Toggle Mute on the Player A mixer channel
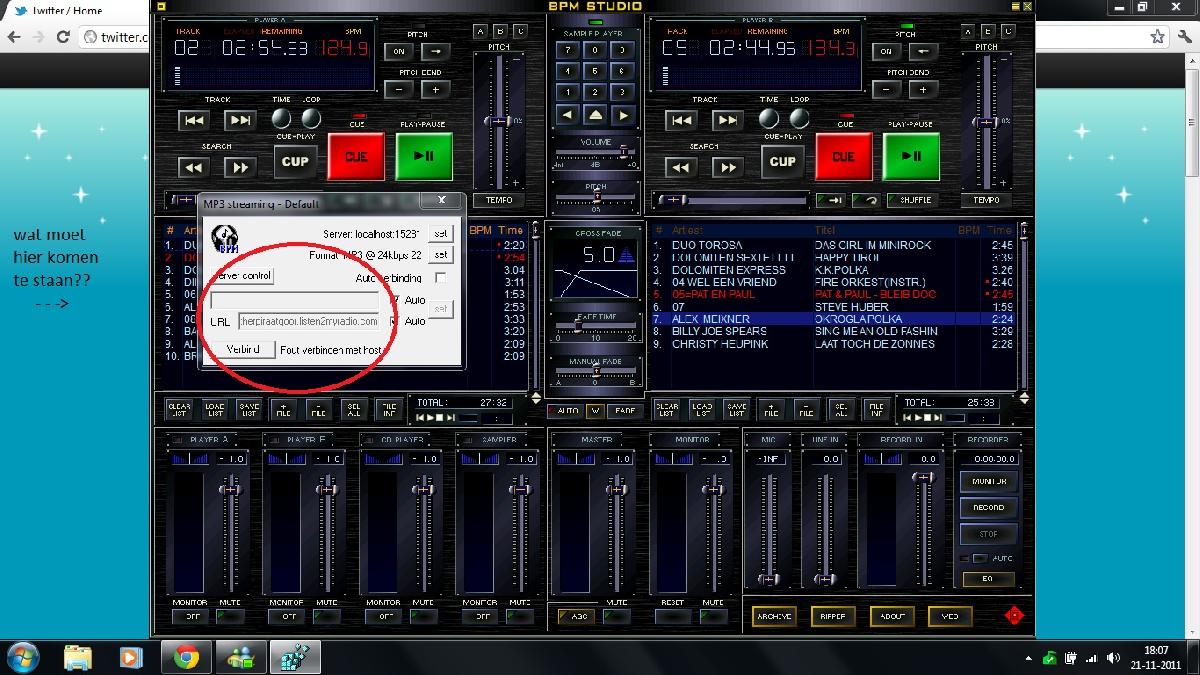Viewport: 1200px width, 675px height. [x=230, y=617]
